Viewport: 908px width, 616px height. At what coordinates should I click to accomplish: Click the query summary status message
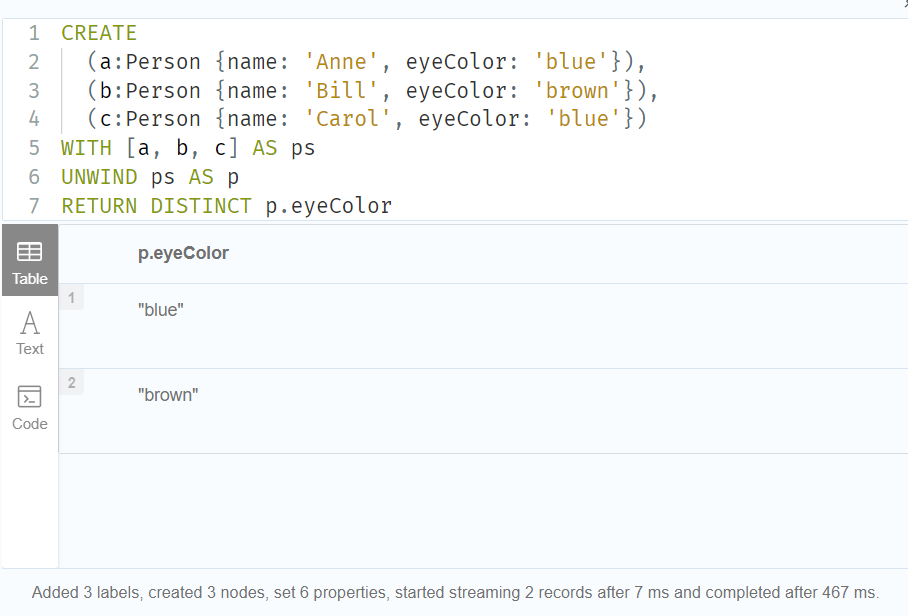click(x=455, y=592)
